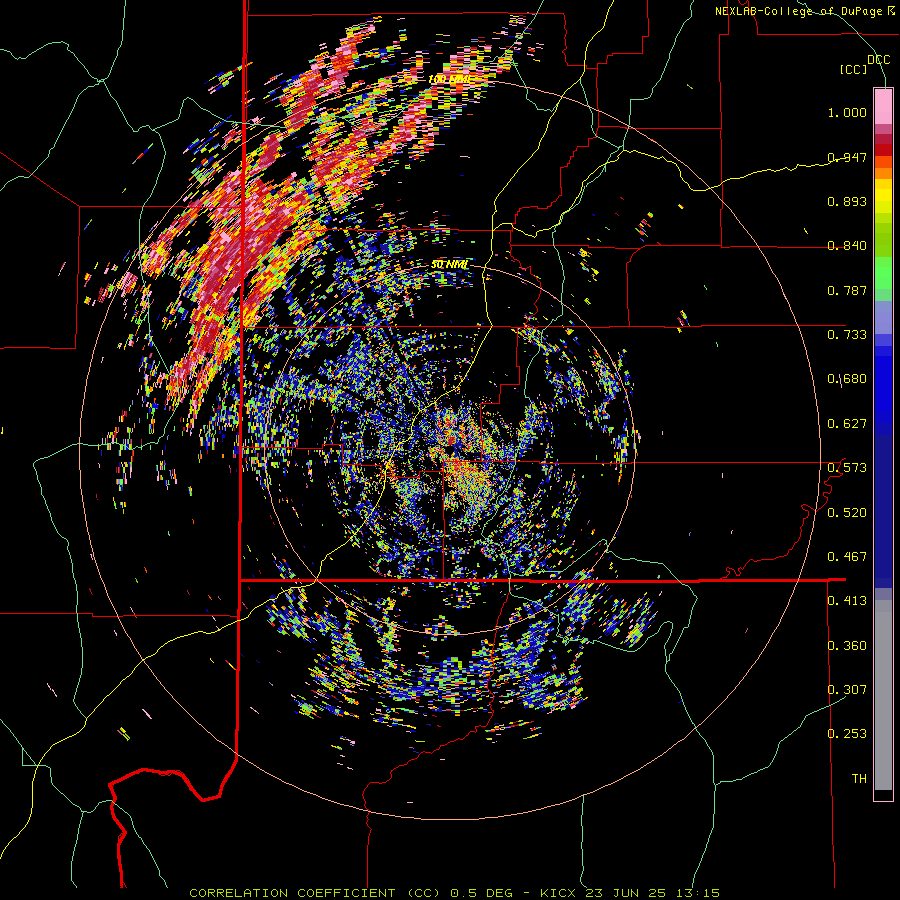The image size is (900, 900).
Task: Select the 0.787 scale value
Action: click(x=847, y=290)
